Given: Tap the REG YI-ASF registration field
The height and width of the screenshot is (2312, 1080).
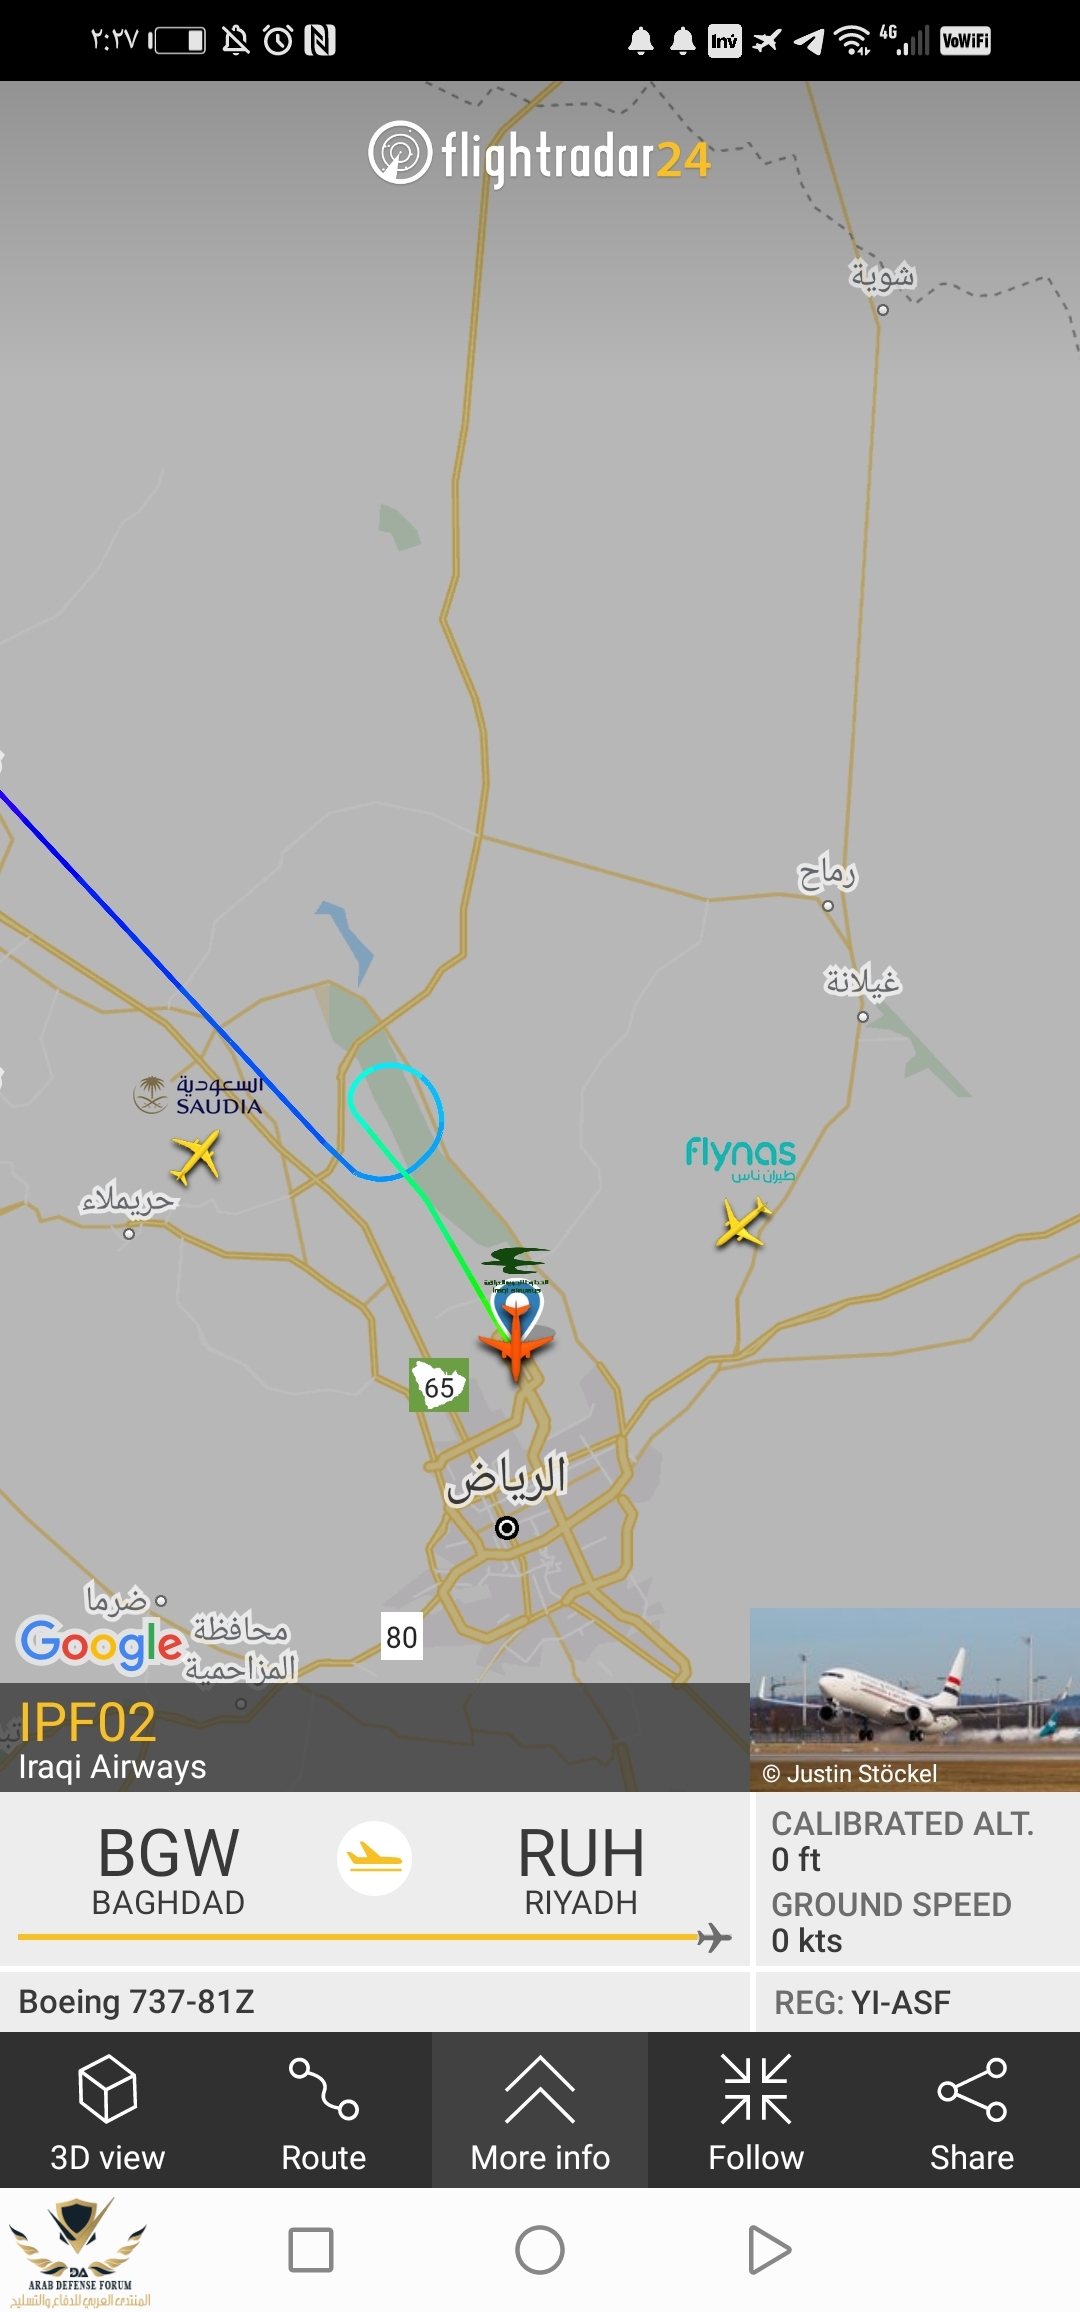Looking at the screenshot, I should 862,2002.
